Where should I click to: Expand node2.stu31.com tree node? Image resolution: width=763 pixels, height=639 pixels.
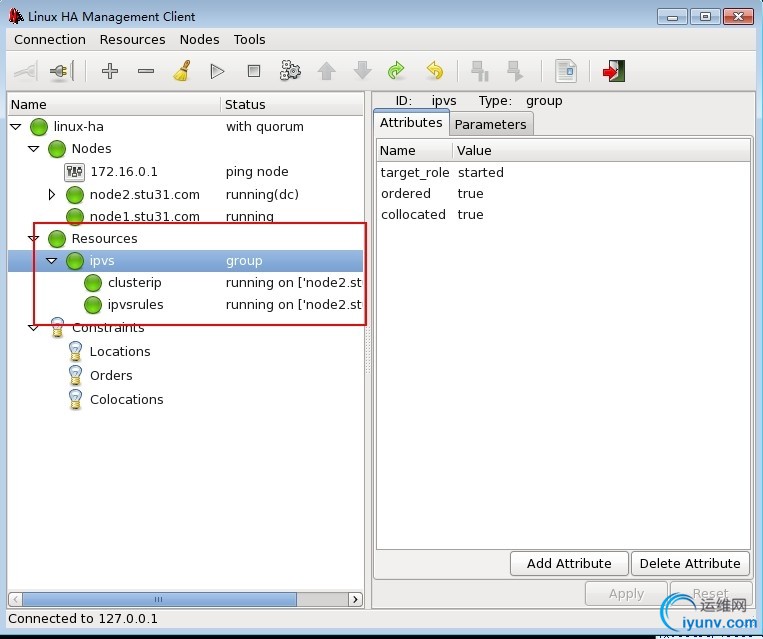[52, 195]
